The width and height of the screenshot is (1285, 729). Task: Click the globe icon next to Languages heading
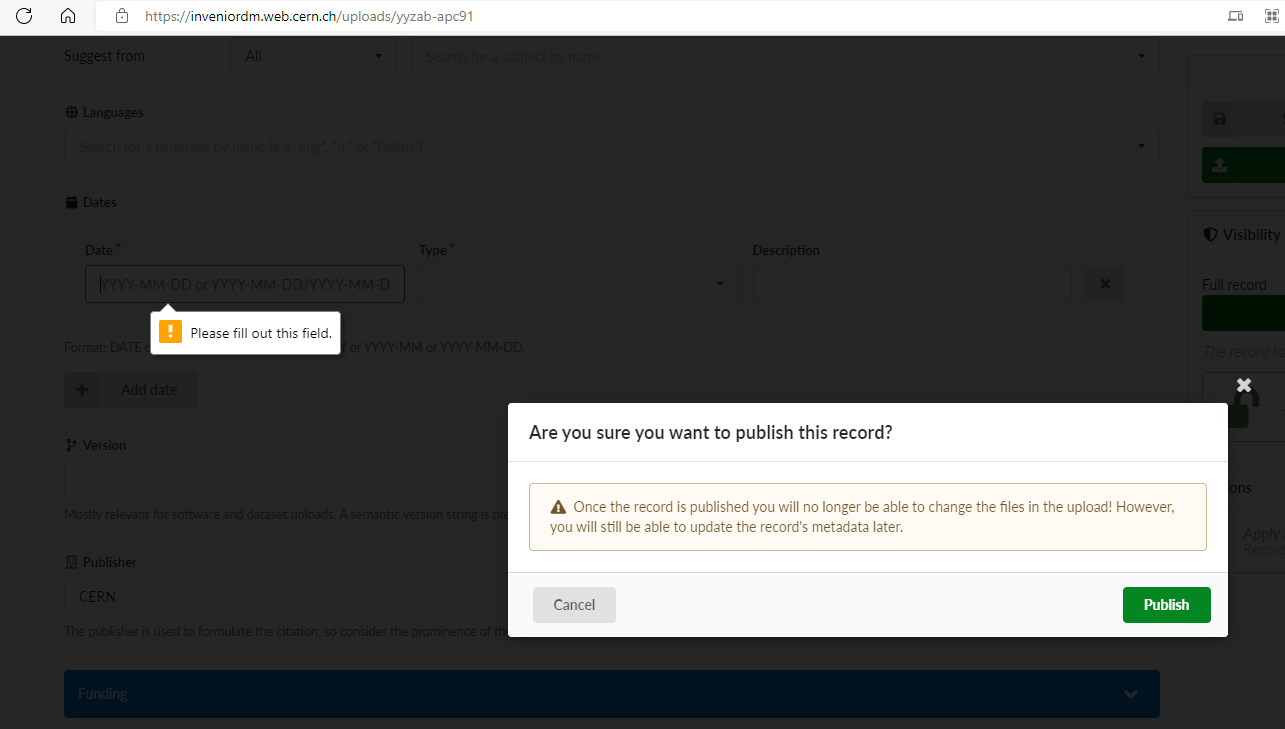pyautogui.click(x=70, y=112)
